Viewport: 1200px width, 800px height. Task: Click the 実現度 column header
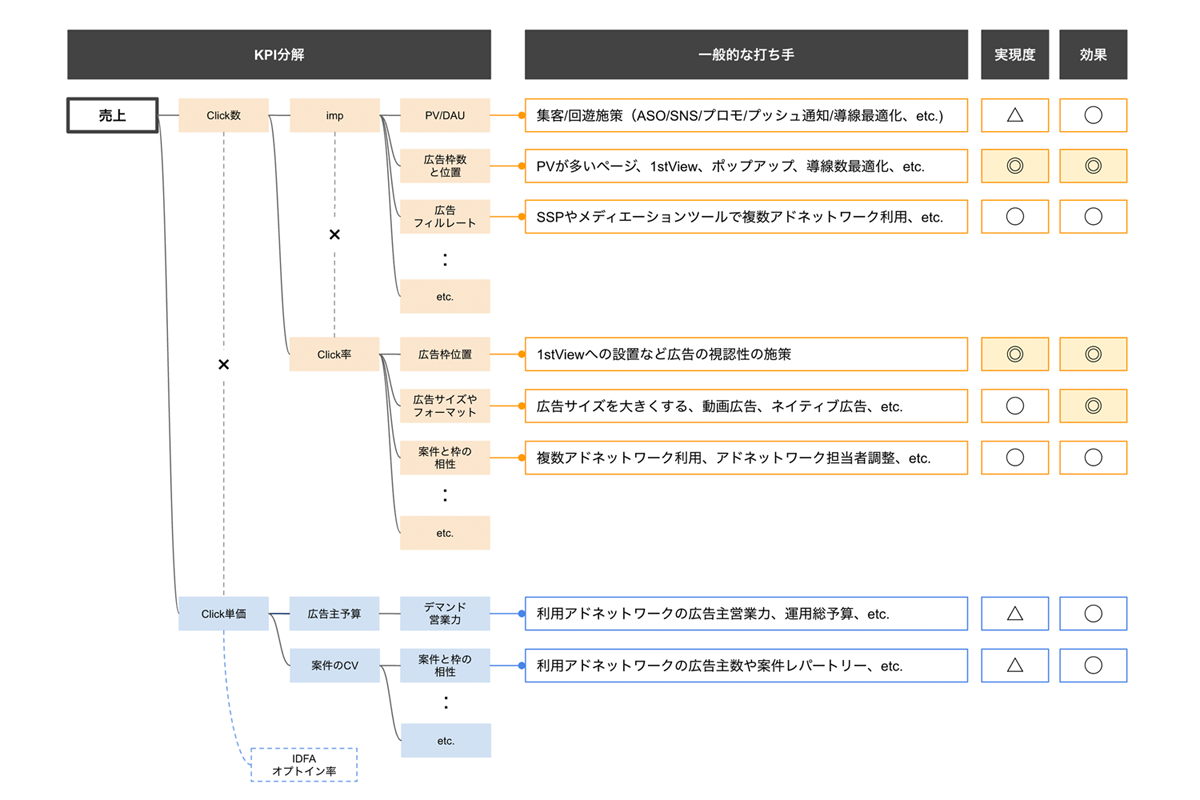[1014, 55]
